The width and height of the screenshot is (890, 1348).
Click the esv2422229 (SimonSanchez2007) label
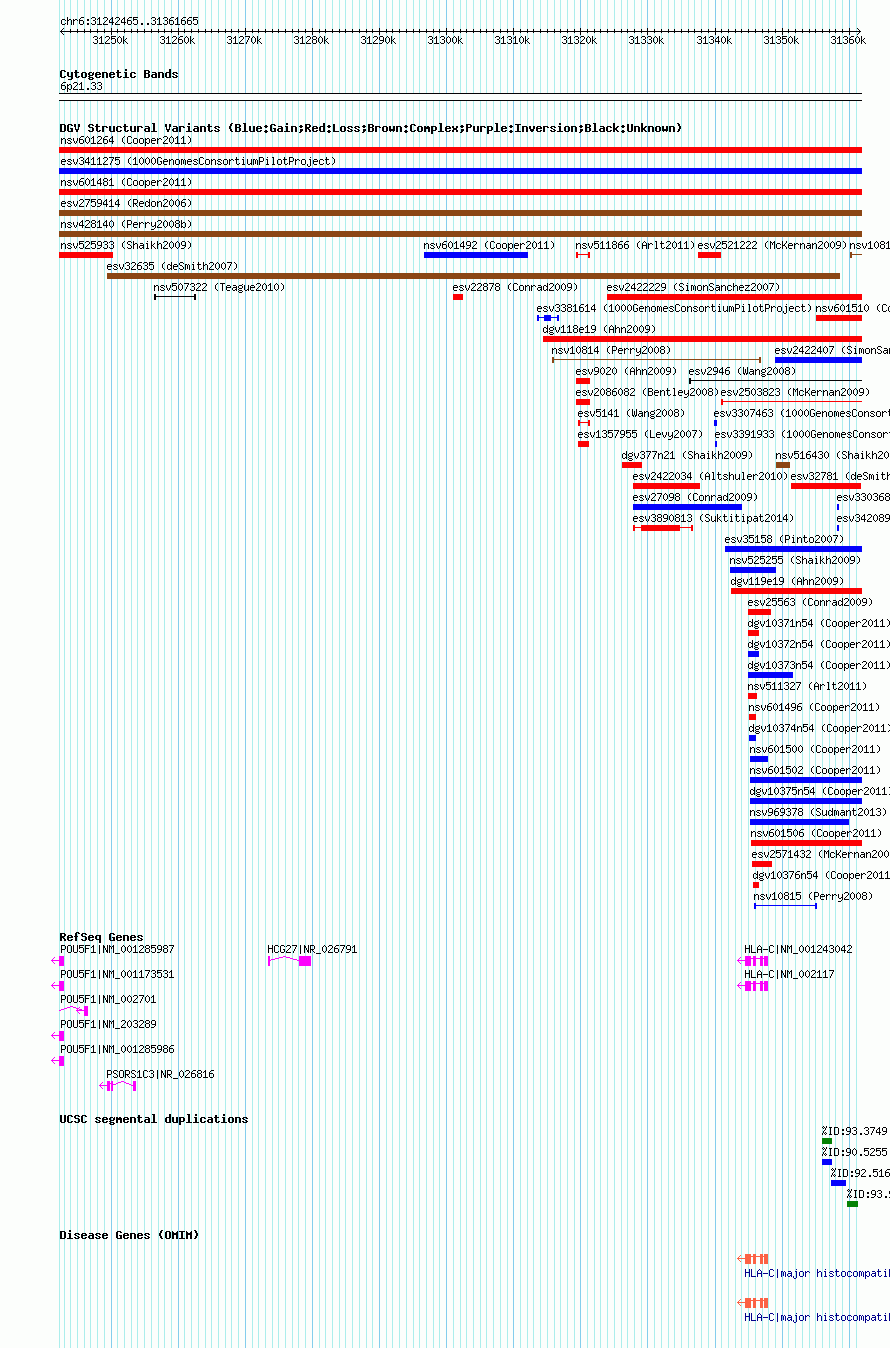point(693,287)
